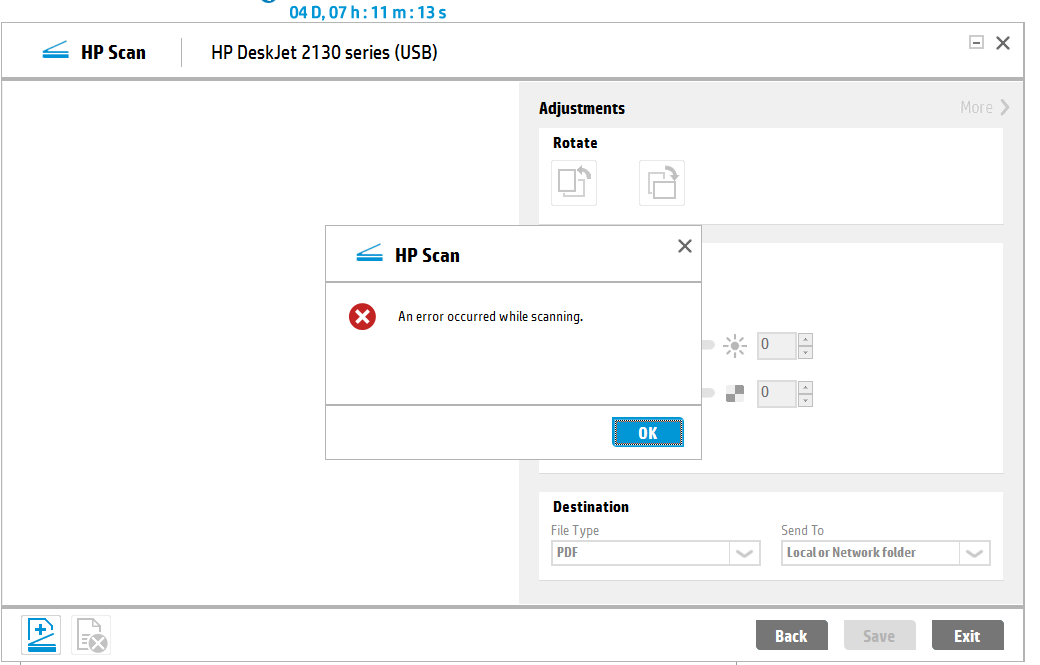Increase brightness with the up stepper arrow
This screenshot has width=1040, height=665.
click(806, 340)
